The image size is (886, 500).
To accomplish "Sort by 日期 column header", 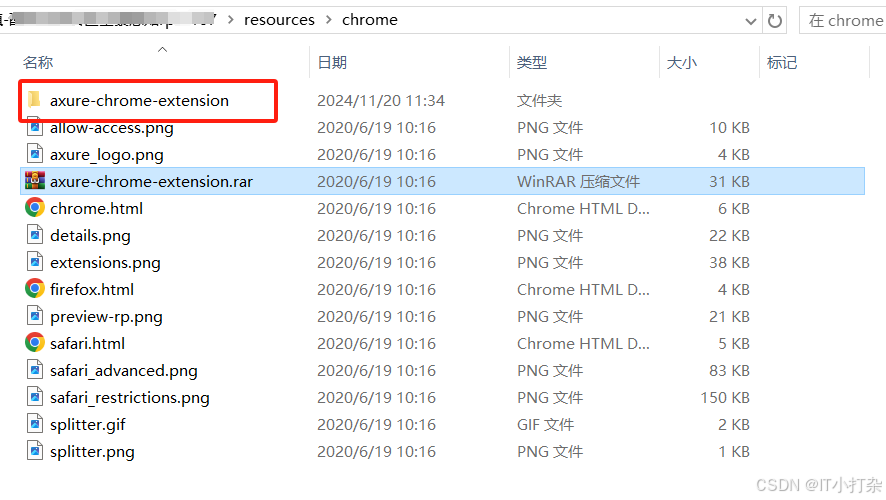I will (332, 62).
